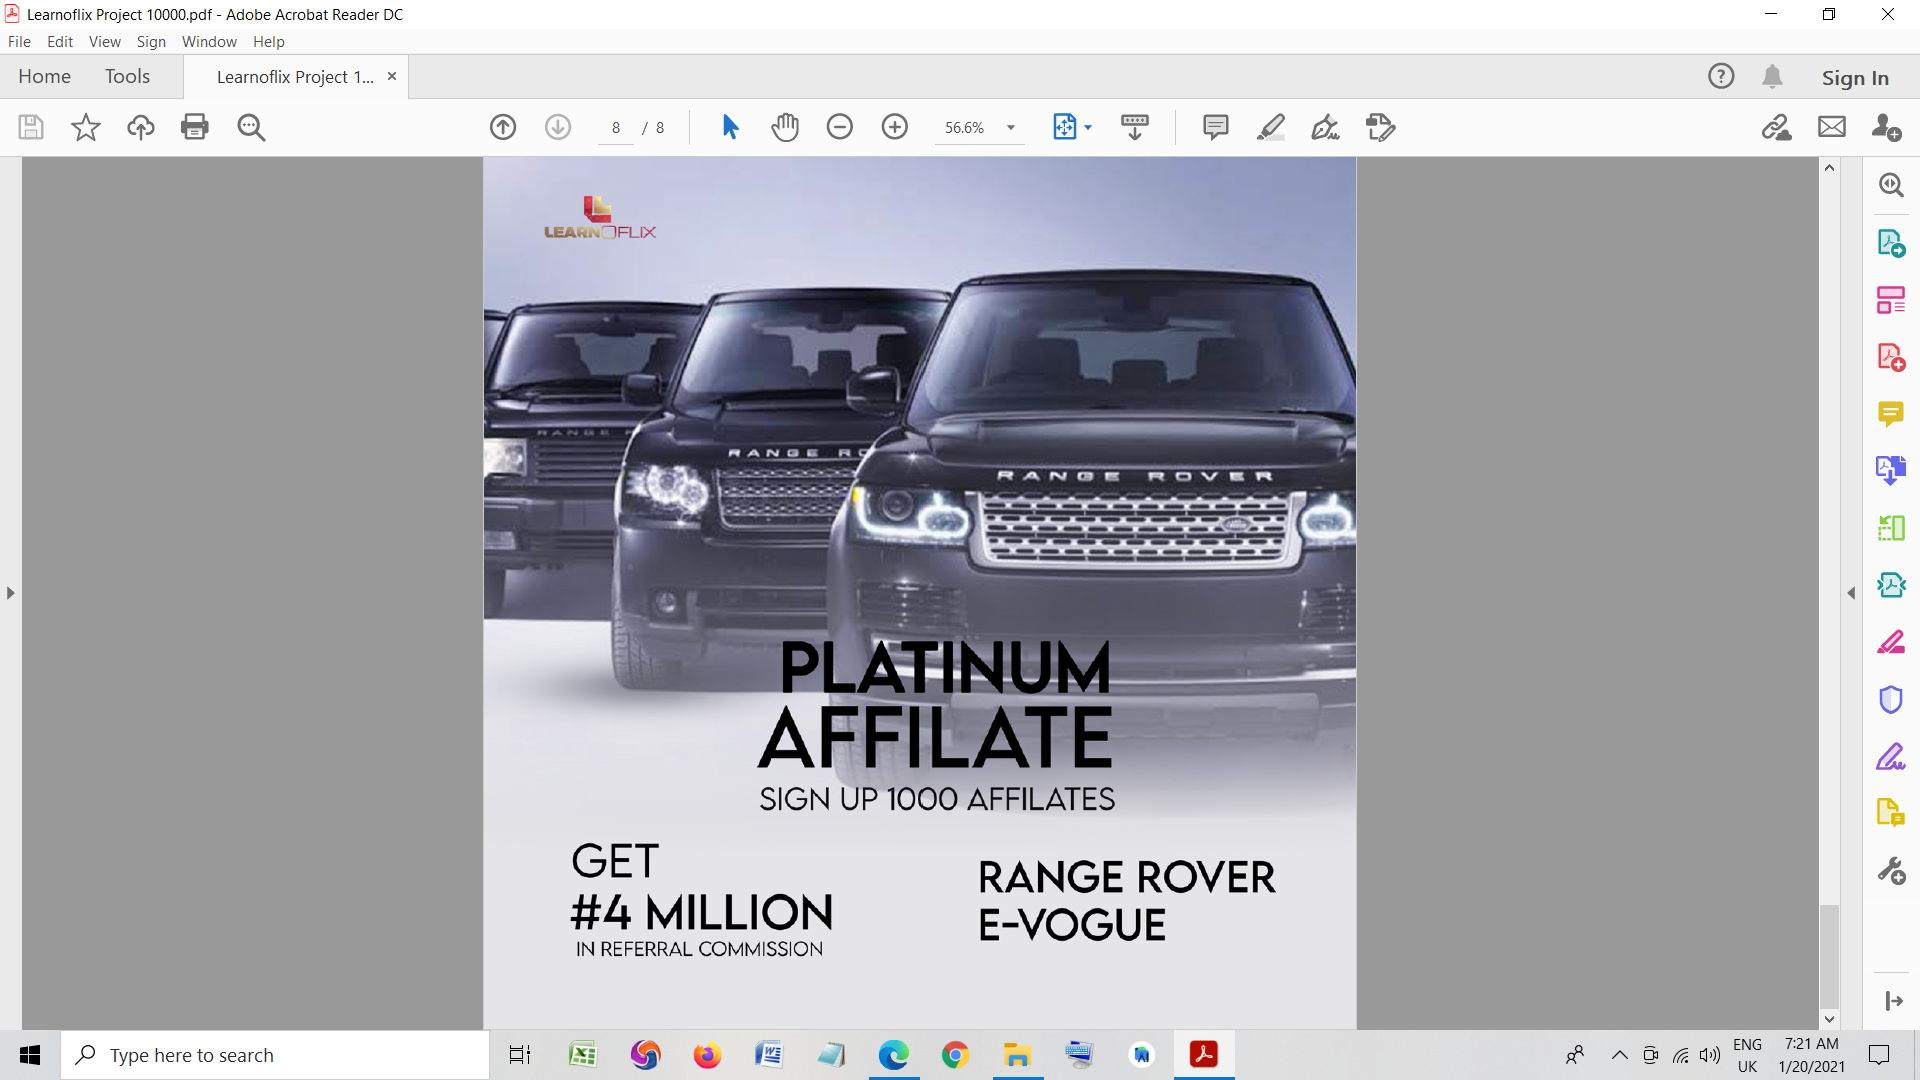Click the scrollbar down arrow
1920x1080 pixels.
1829,1019
